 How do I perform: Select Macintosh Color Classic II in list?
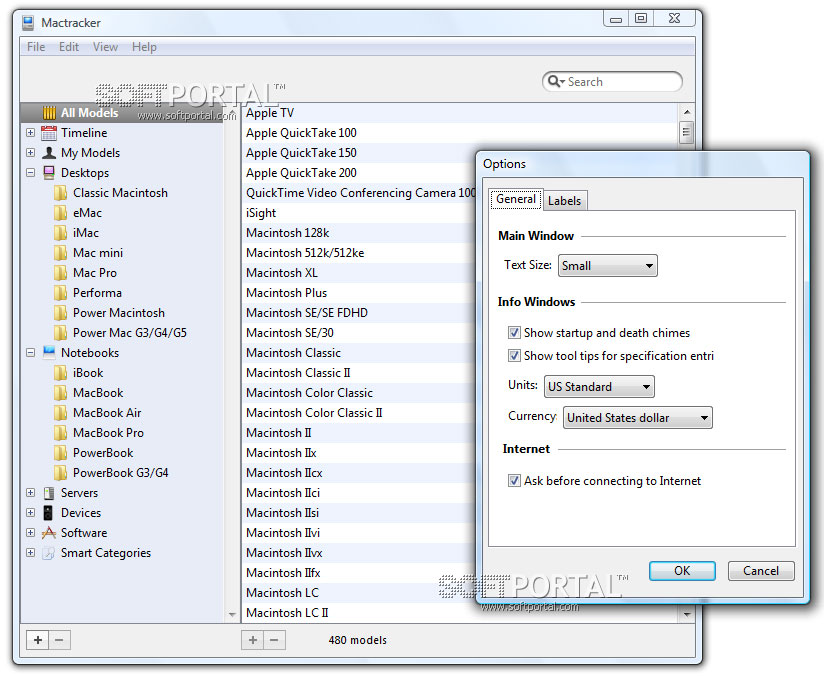[359, 413]
